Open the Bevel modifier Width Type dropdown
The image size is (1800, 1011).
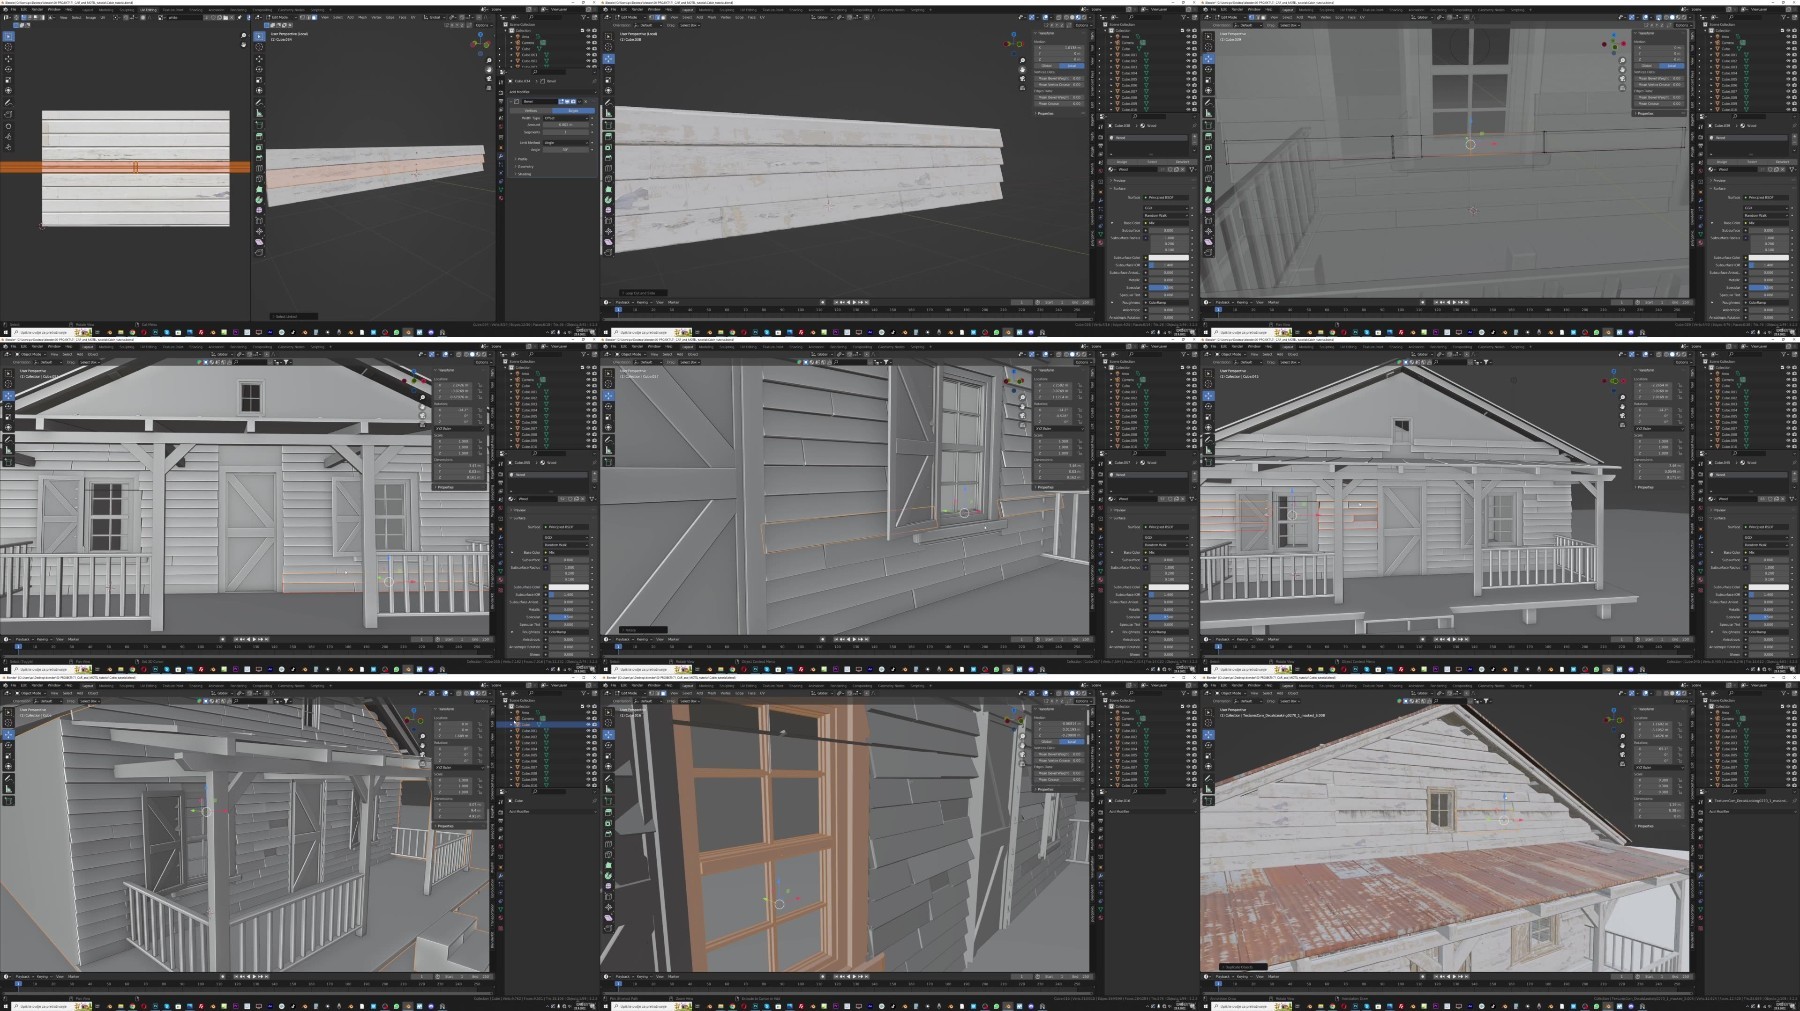click(566, 118)
